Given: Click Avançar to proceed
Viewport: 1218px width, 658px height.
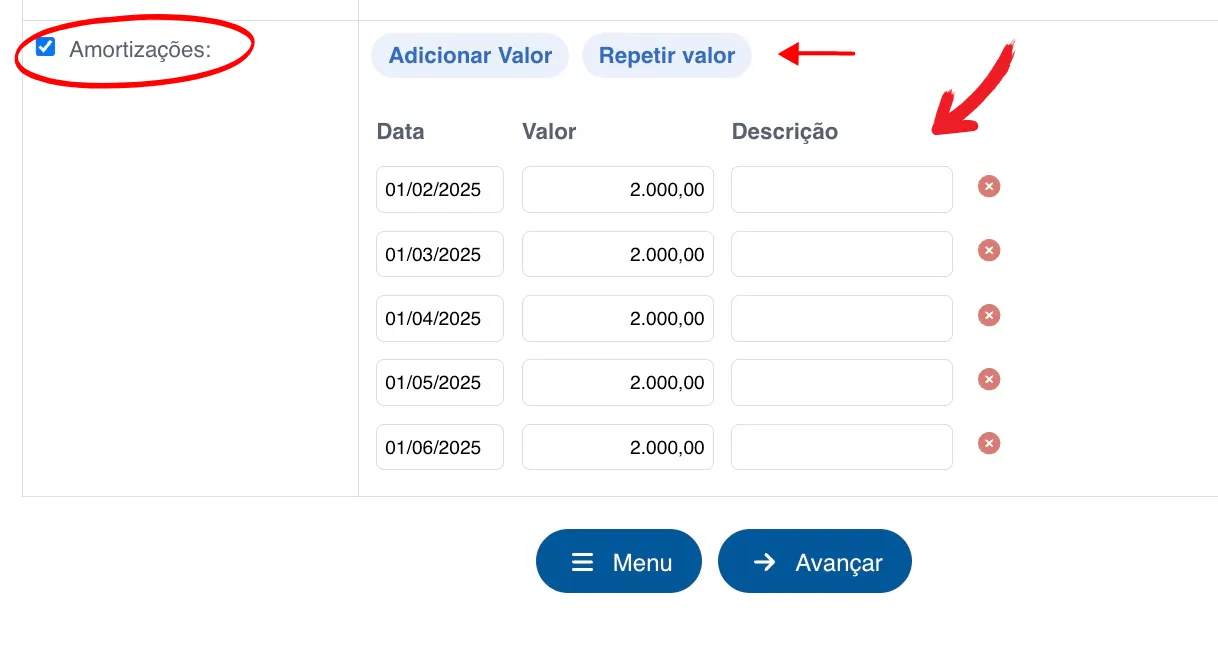Looking at the screenshot, I should click(815, 562).
